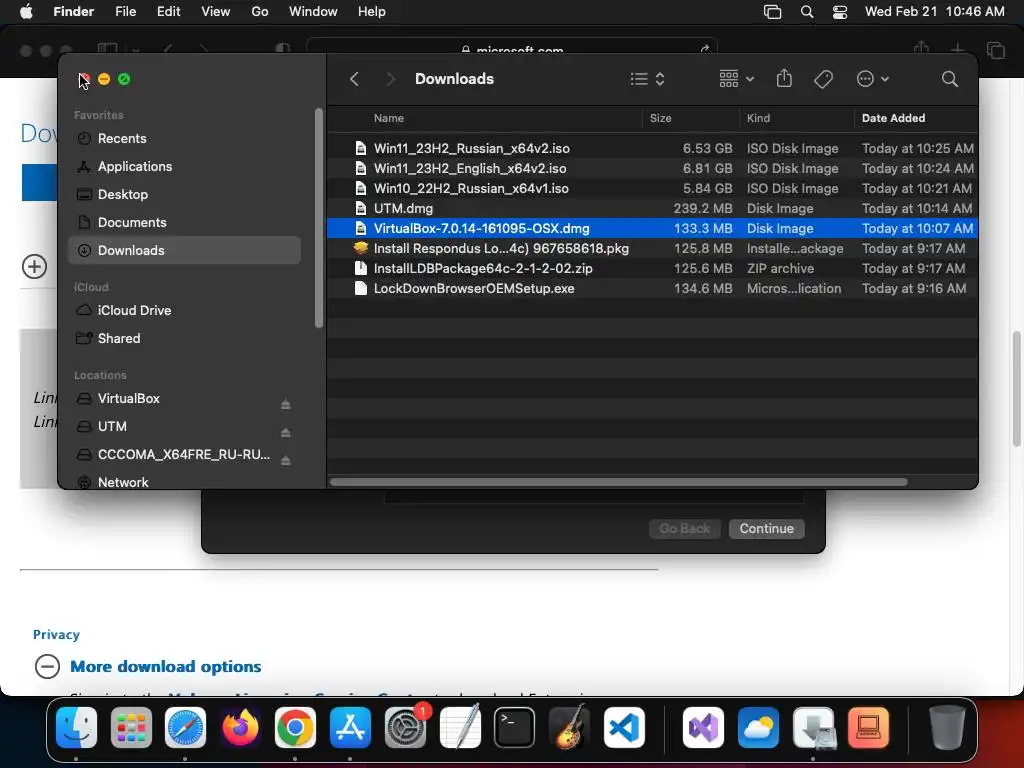Select VirtualBox-7.0.14-161095-OSX.dmg file
This screenshot has height=768, width=1024.
point(652,229)
